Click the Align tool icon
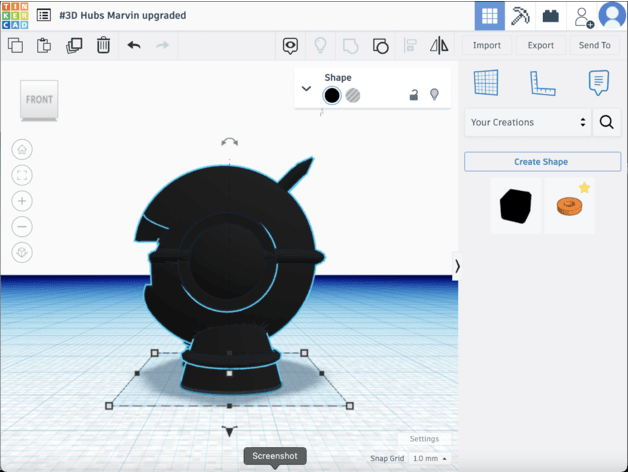 click(410, 45)
